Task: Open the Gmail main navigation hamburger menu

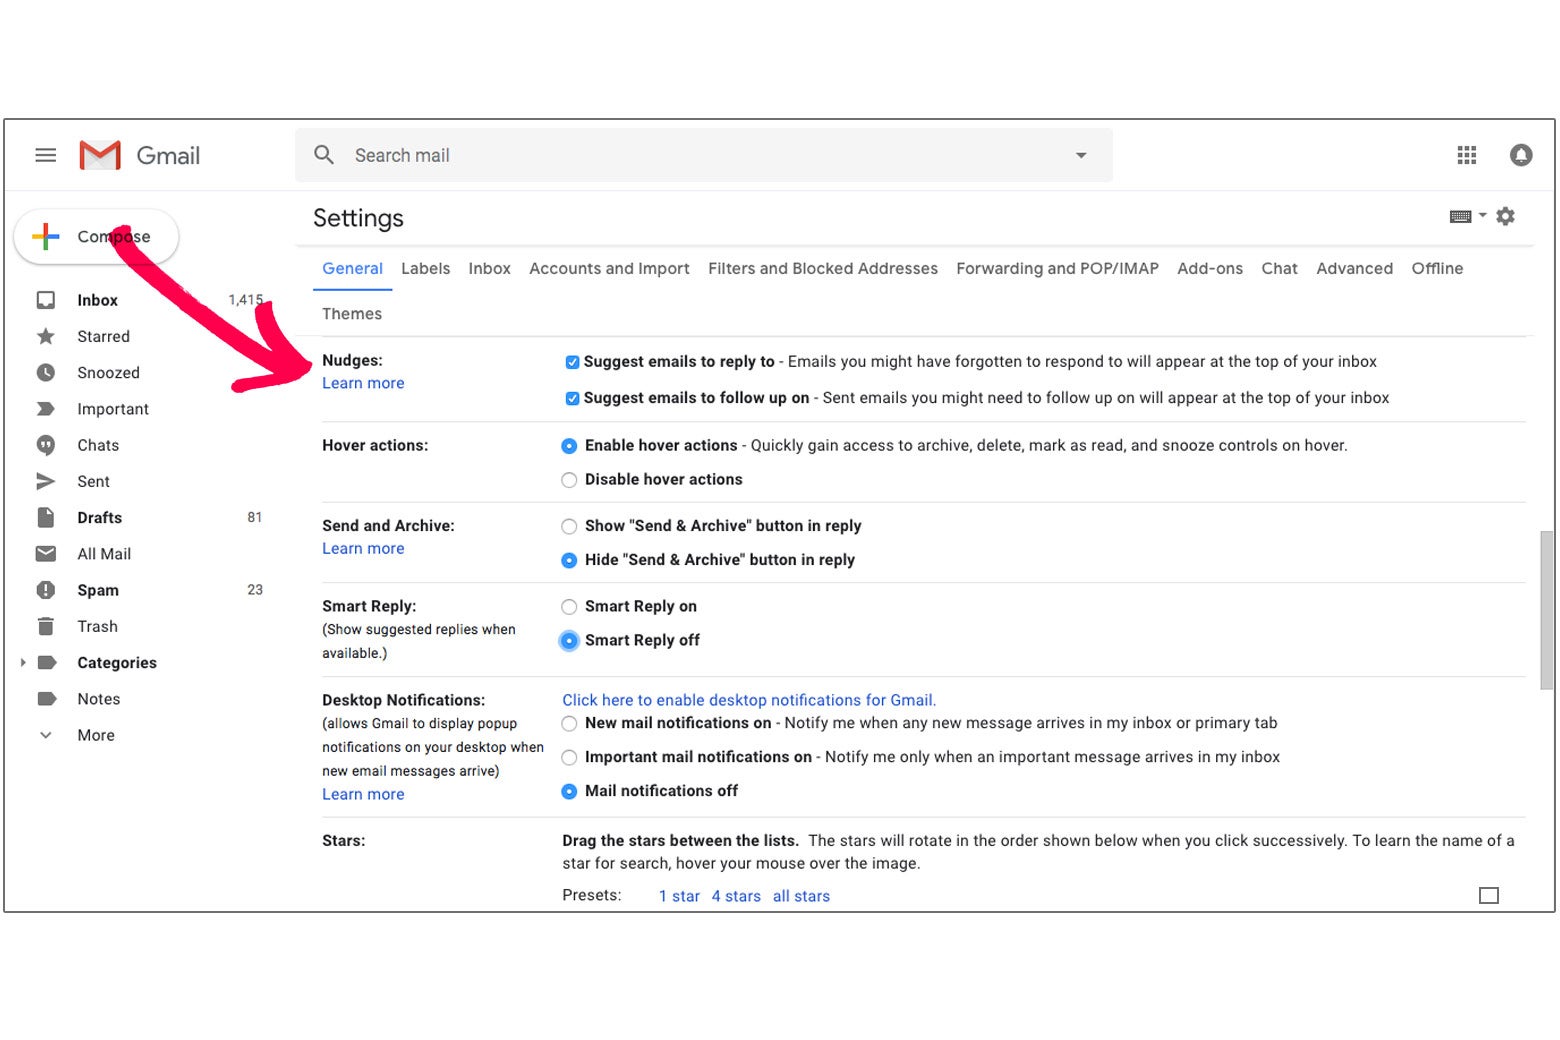Action: [45, 155]
